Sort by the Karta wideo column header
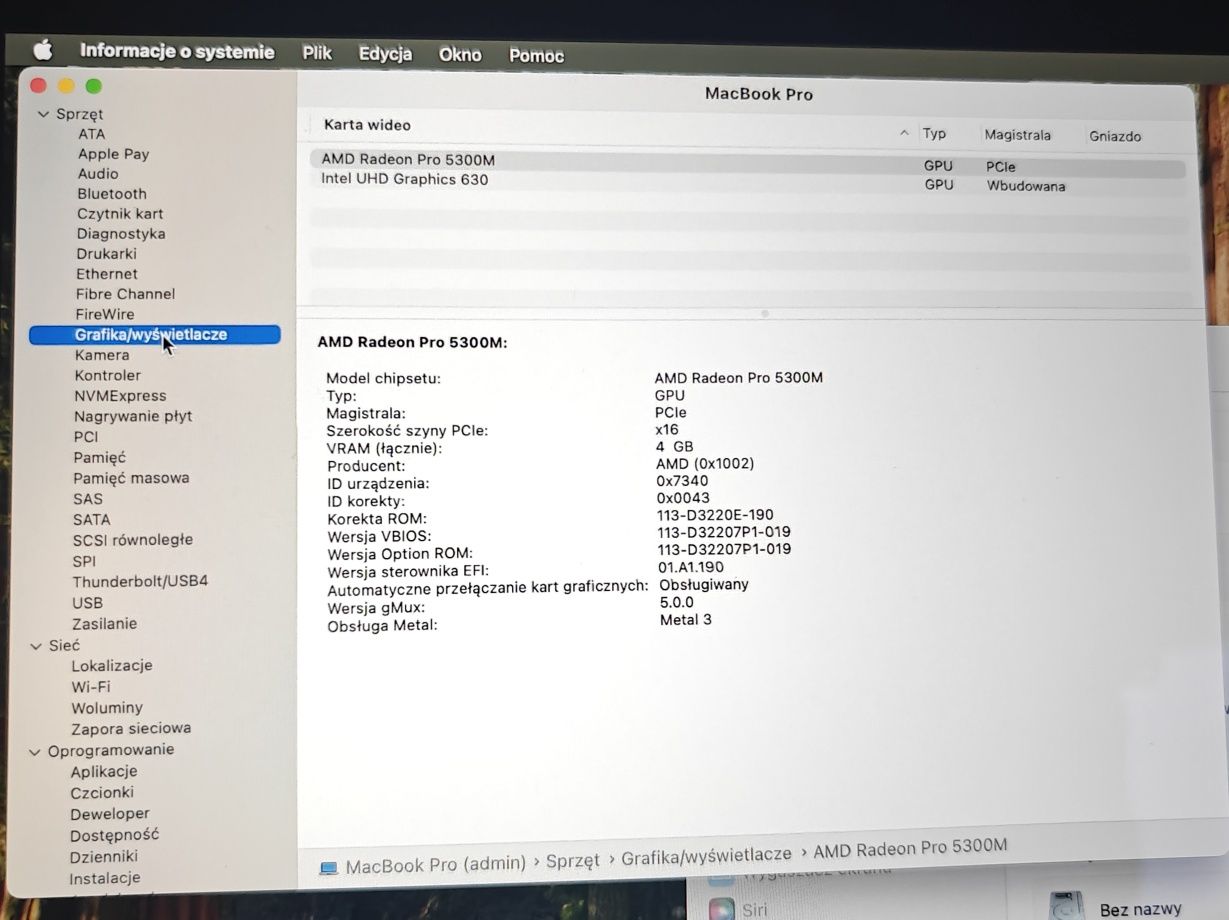The height and width of the screenshot is (920, 1229). 367,125
